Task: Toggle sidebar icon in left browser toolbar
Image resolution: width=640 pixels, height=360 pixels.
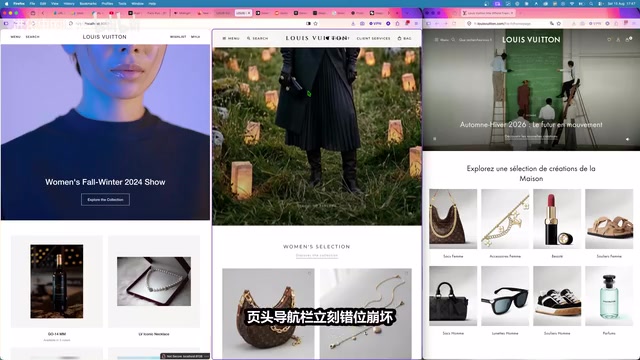Action: coord(6,24)
